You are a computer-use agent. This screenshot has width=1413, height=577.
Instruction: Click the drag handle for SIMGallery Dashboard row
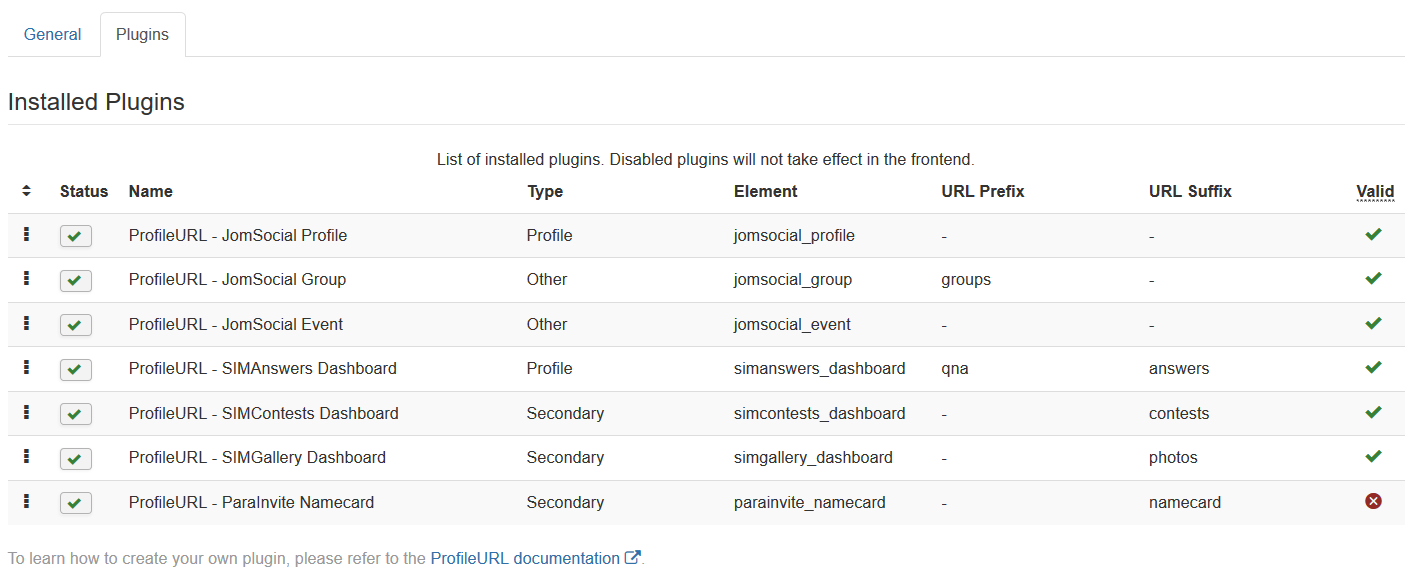(26, 457)
